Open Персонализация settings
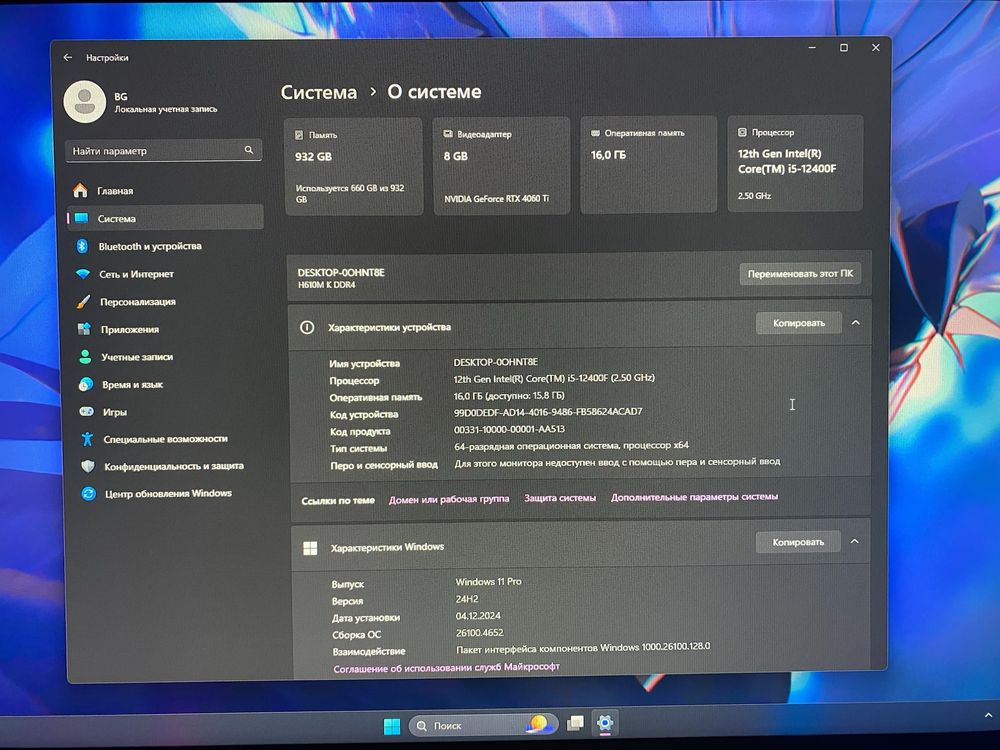This screenshot has height=750, width=1000. [167, 301]
